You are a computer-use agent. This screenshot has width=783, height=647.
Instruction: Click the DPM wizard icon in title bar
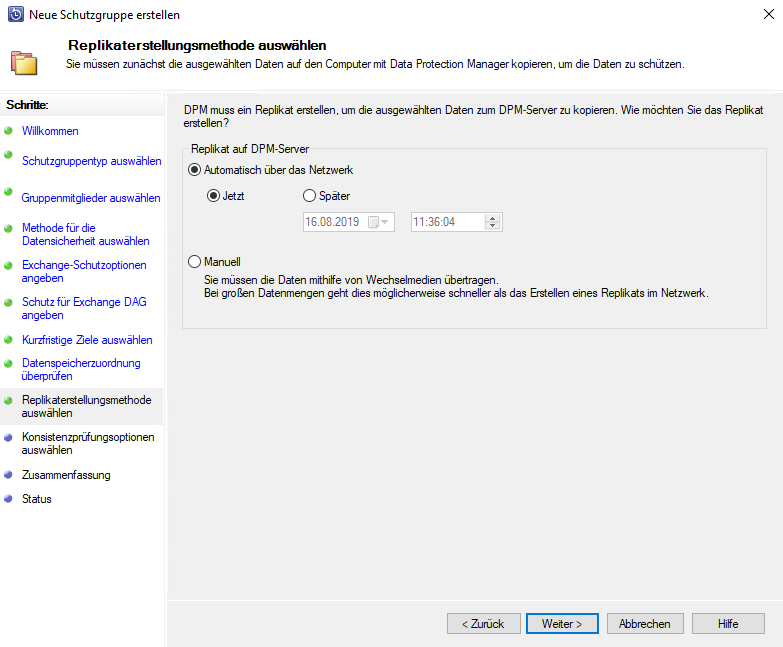pyautogui.click(x=15, y=14)
